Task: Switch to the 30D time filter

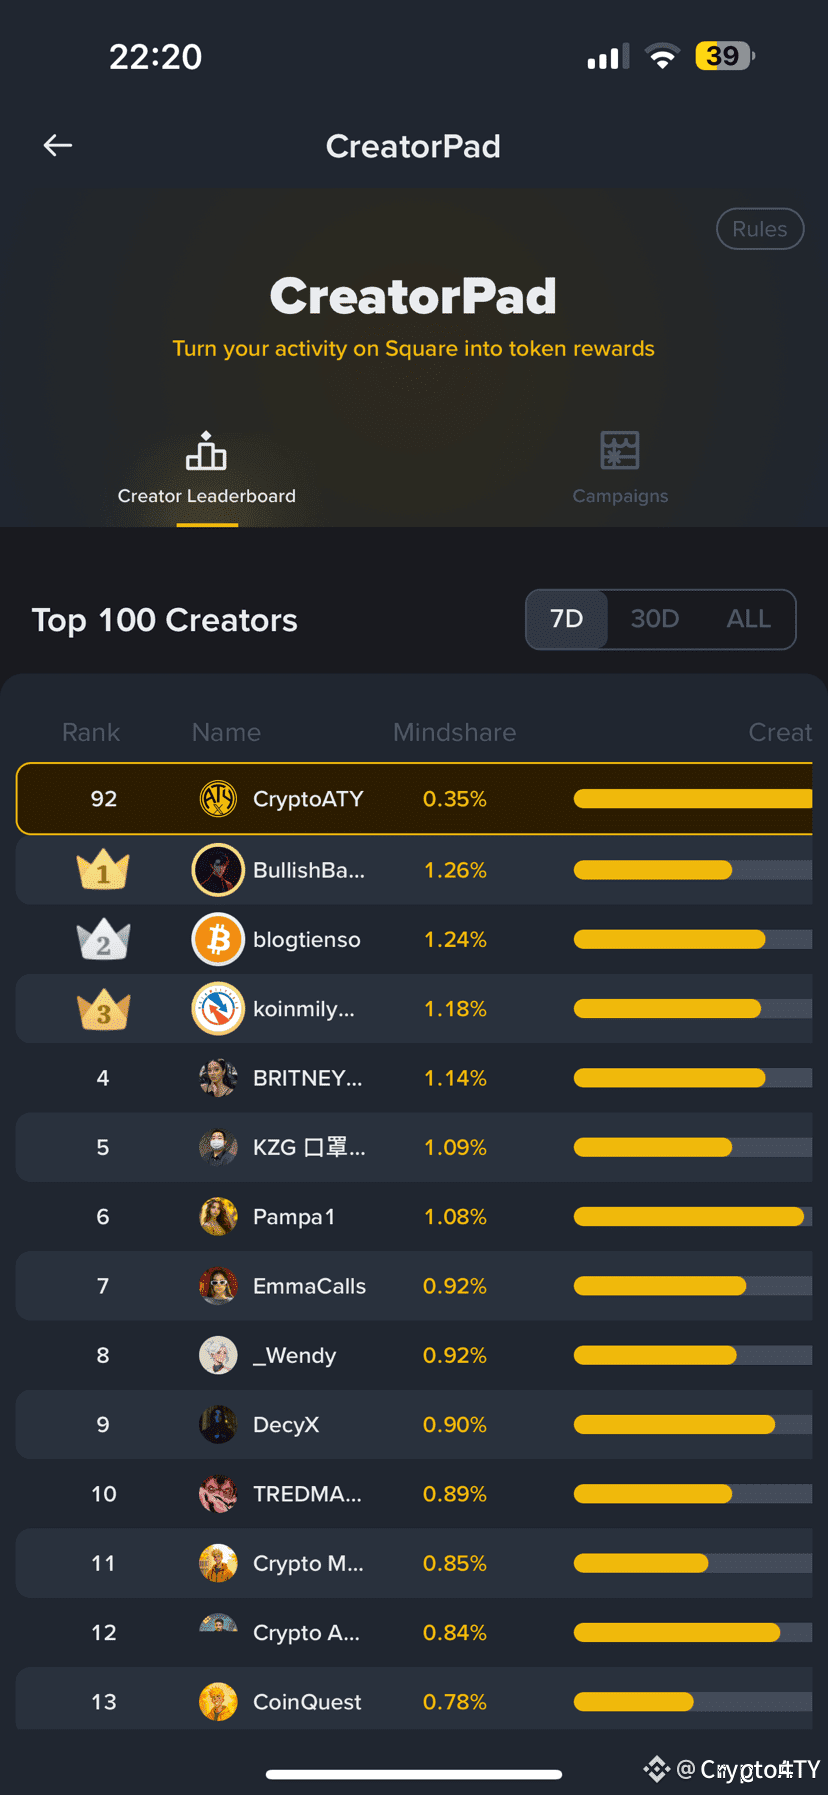Action: [655, 619]
